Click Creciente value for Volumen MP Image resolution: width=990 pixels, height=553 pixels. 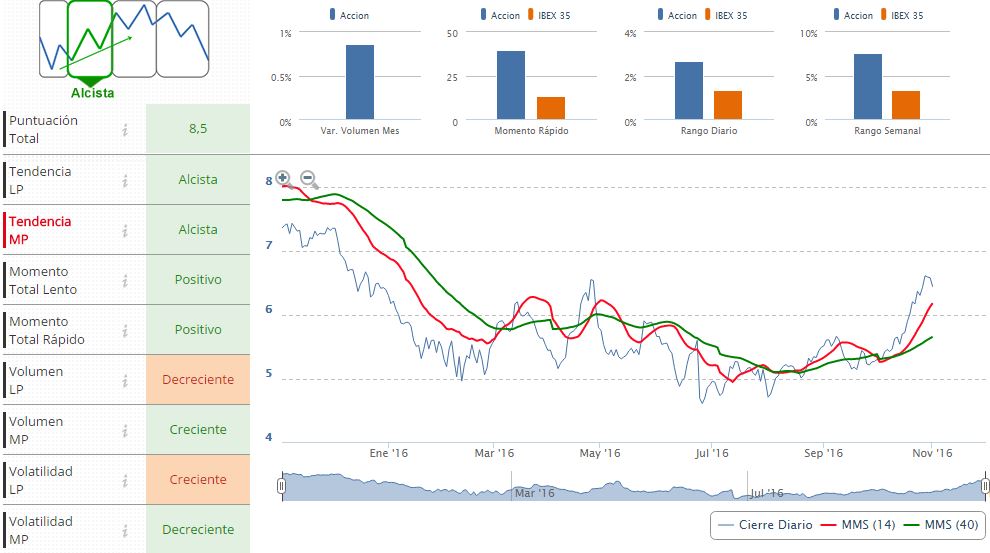tap(198, 429)
